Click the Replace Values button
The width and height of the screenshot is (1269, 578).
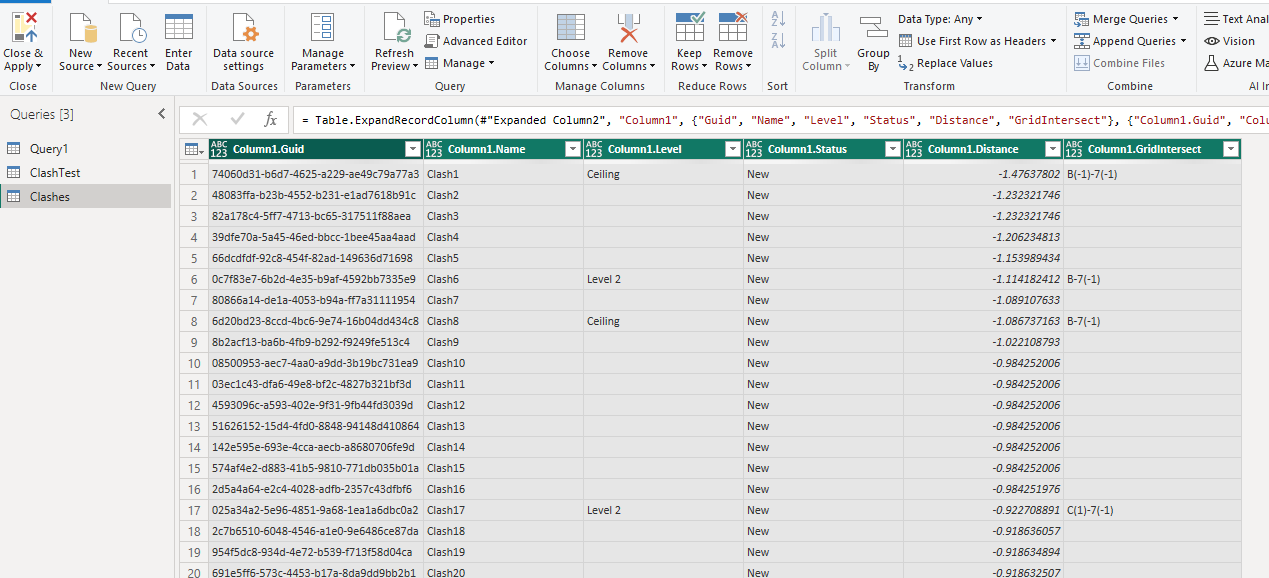(945, 63)
